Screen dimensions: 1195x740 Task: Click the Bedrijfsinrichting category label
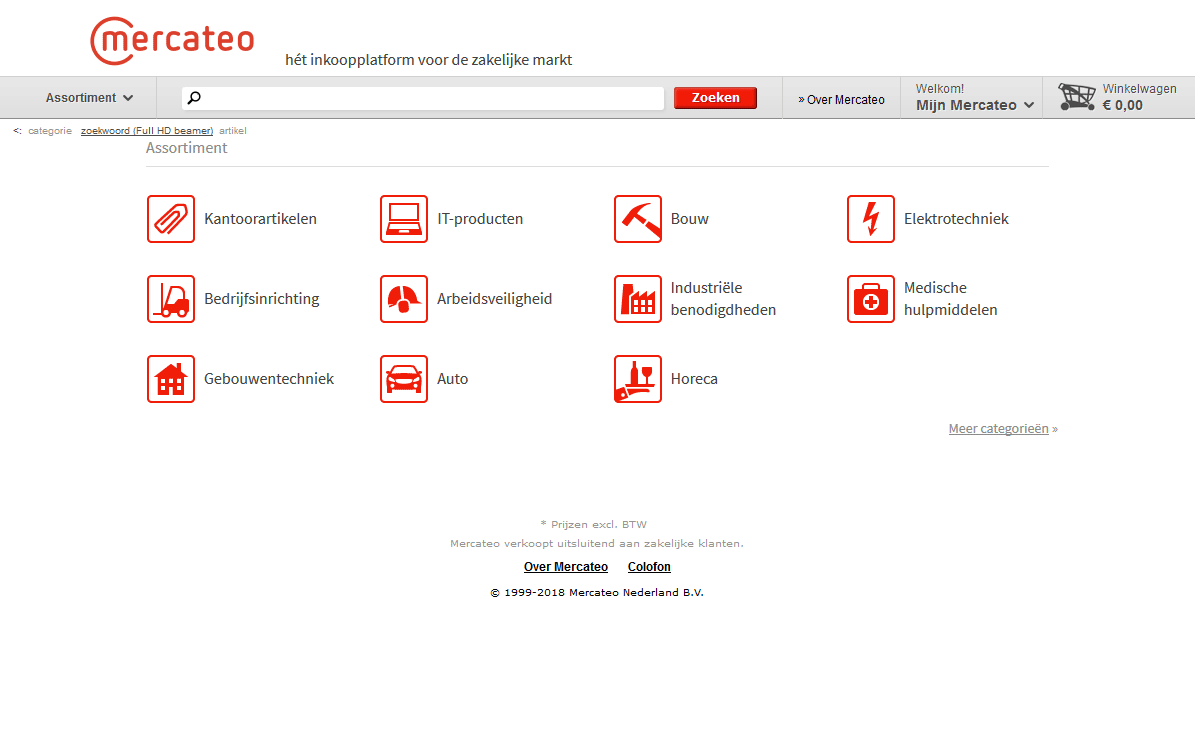[x=261, y=299]
